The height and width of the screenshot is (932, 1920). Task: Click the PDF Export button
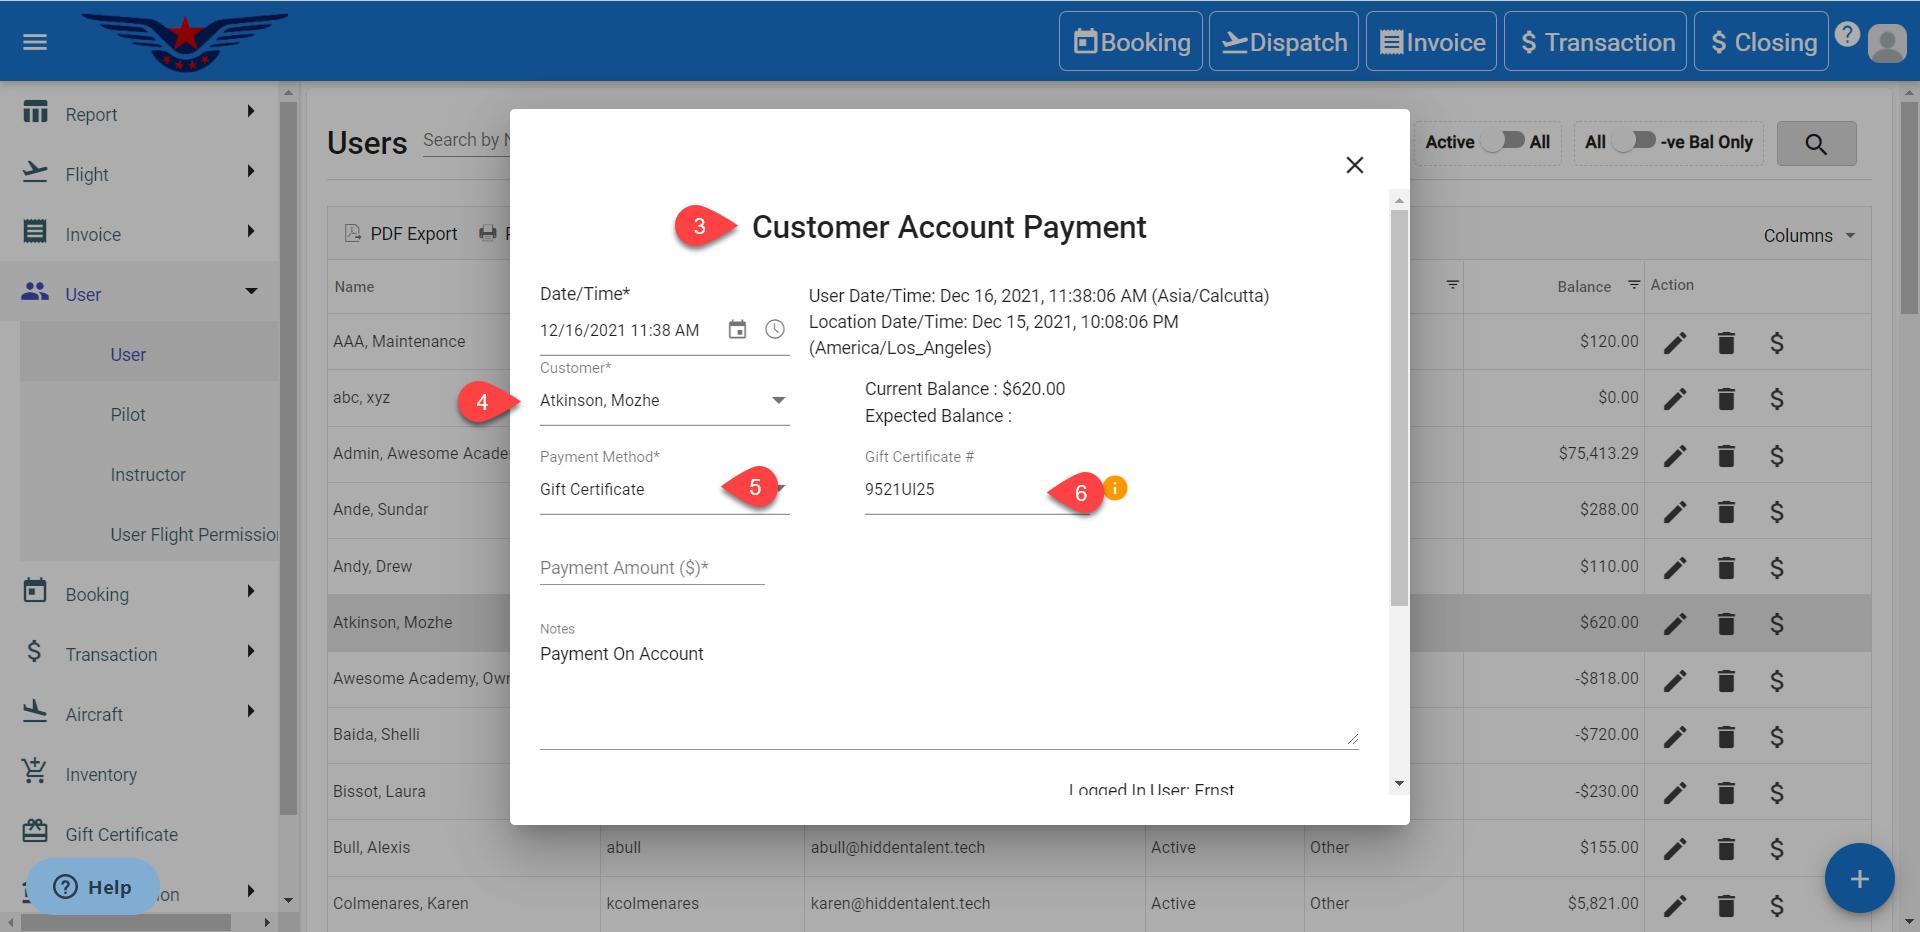(401, 234)
